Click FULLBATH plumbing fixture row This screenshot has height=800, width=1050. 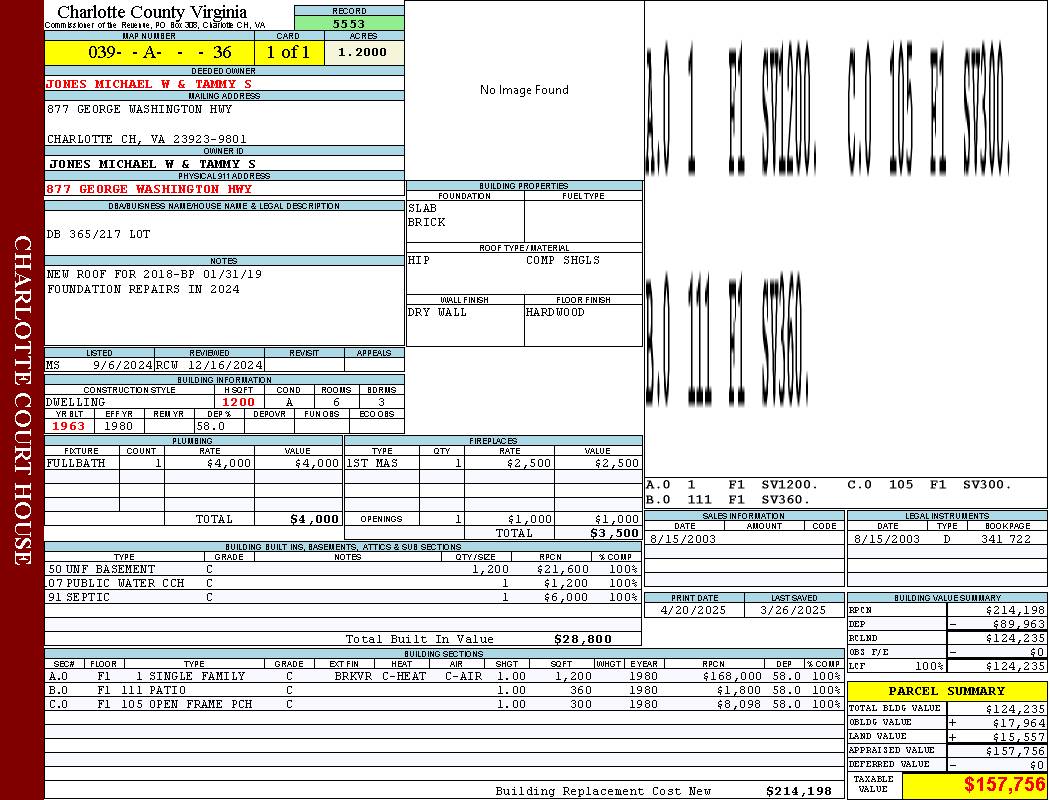(194, 463)
